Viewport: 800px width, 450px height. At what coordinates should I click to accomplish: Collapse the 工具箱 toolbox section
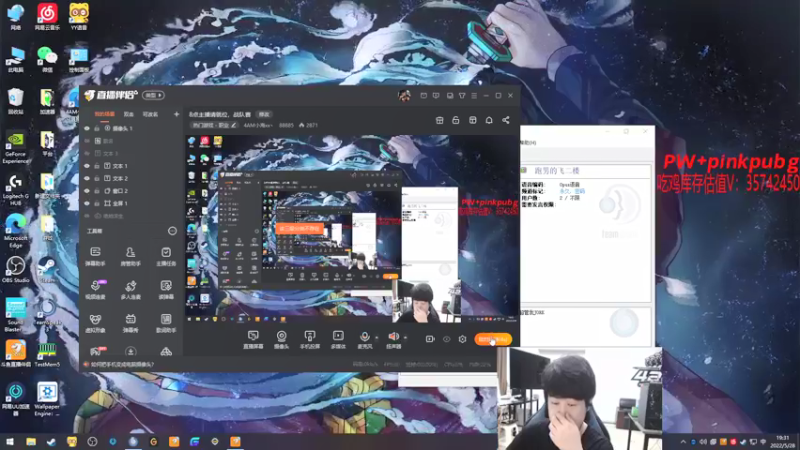tap(172, 231)
